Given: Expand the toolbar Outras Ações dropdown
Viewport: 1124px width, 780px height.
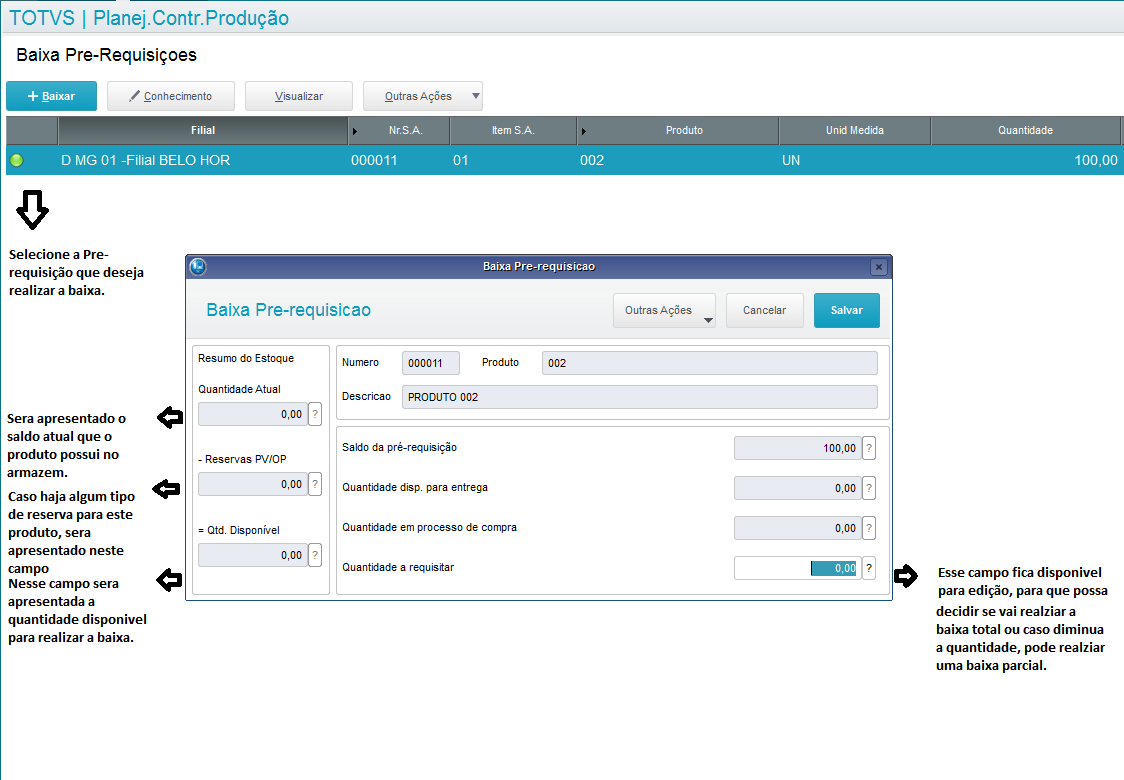Looking at the screenshot, I should point(422,96).
